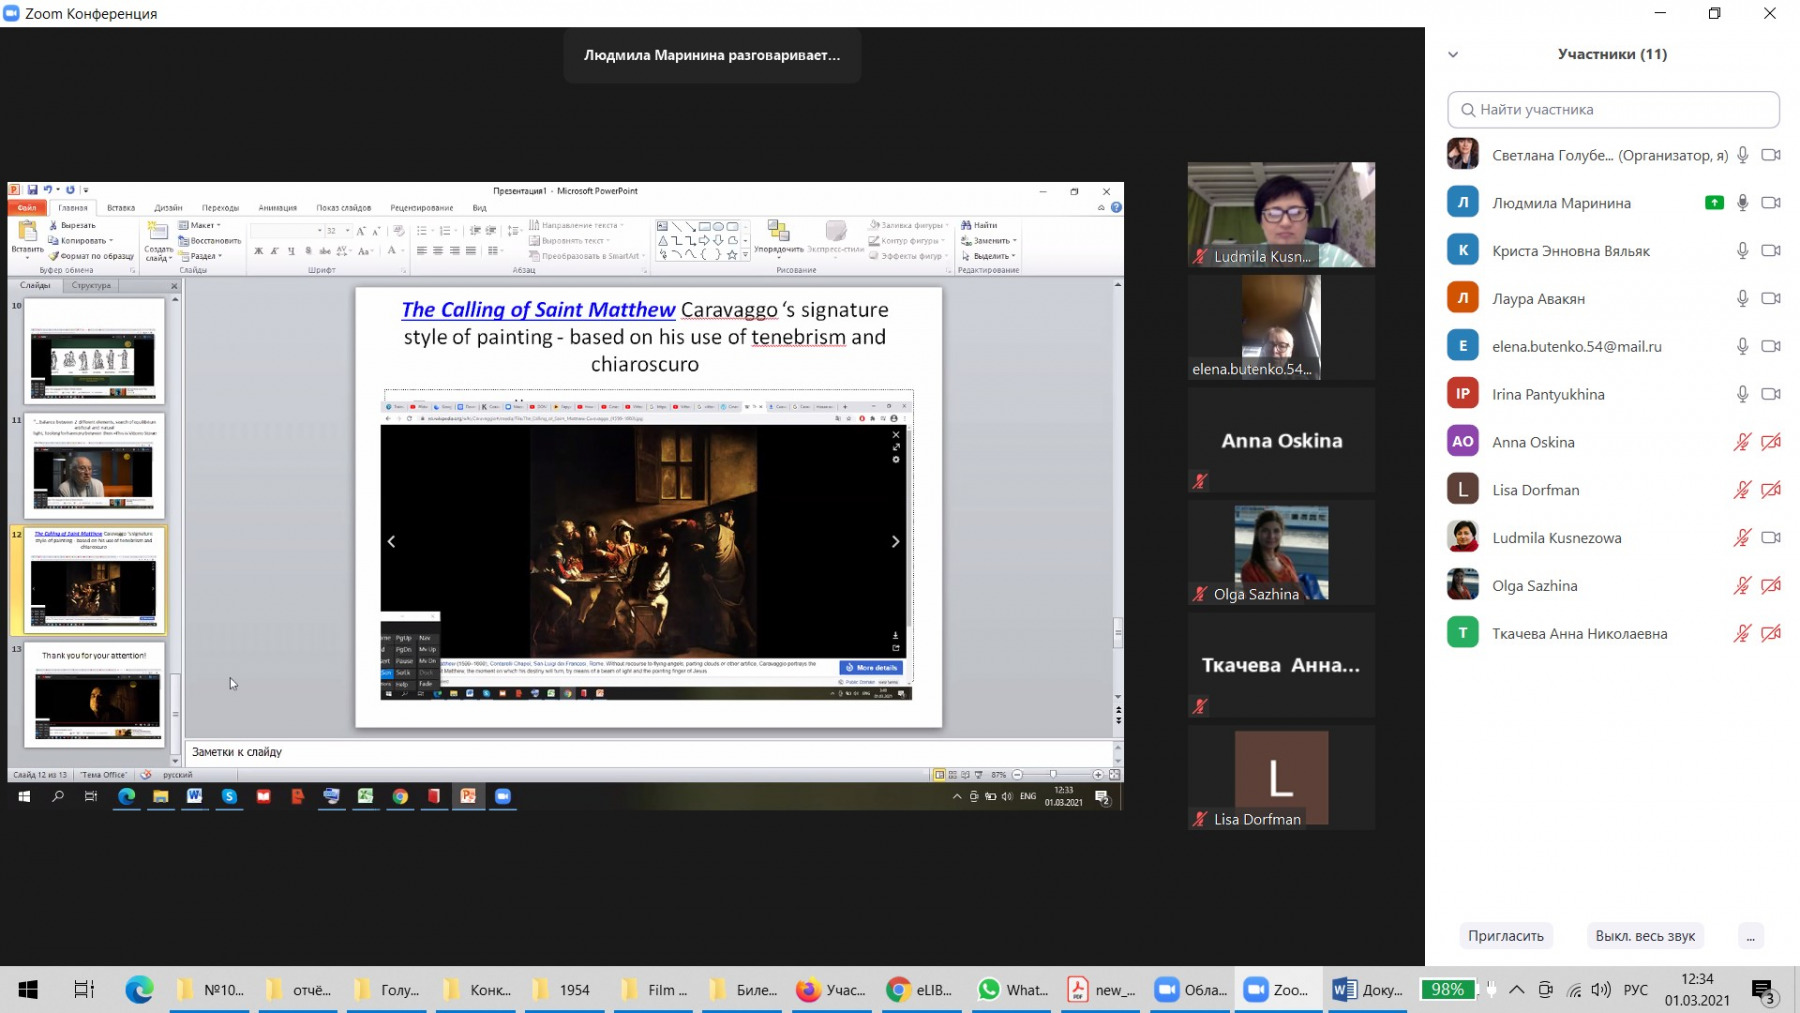Click camera icon for Irina Pantyukhina
The width and height of the screenshot is (1800, 1013).
[1771, 394]
